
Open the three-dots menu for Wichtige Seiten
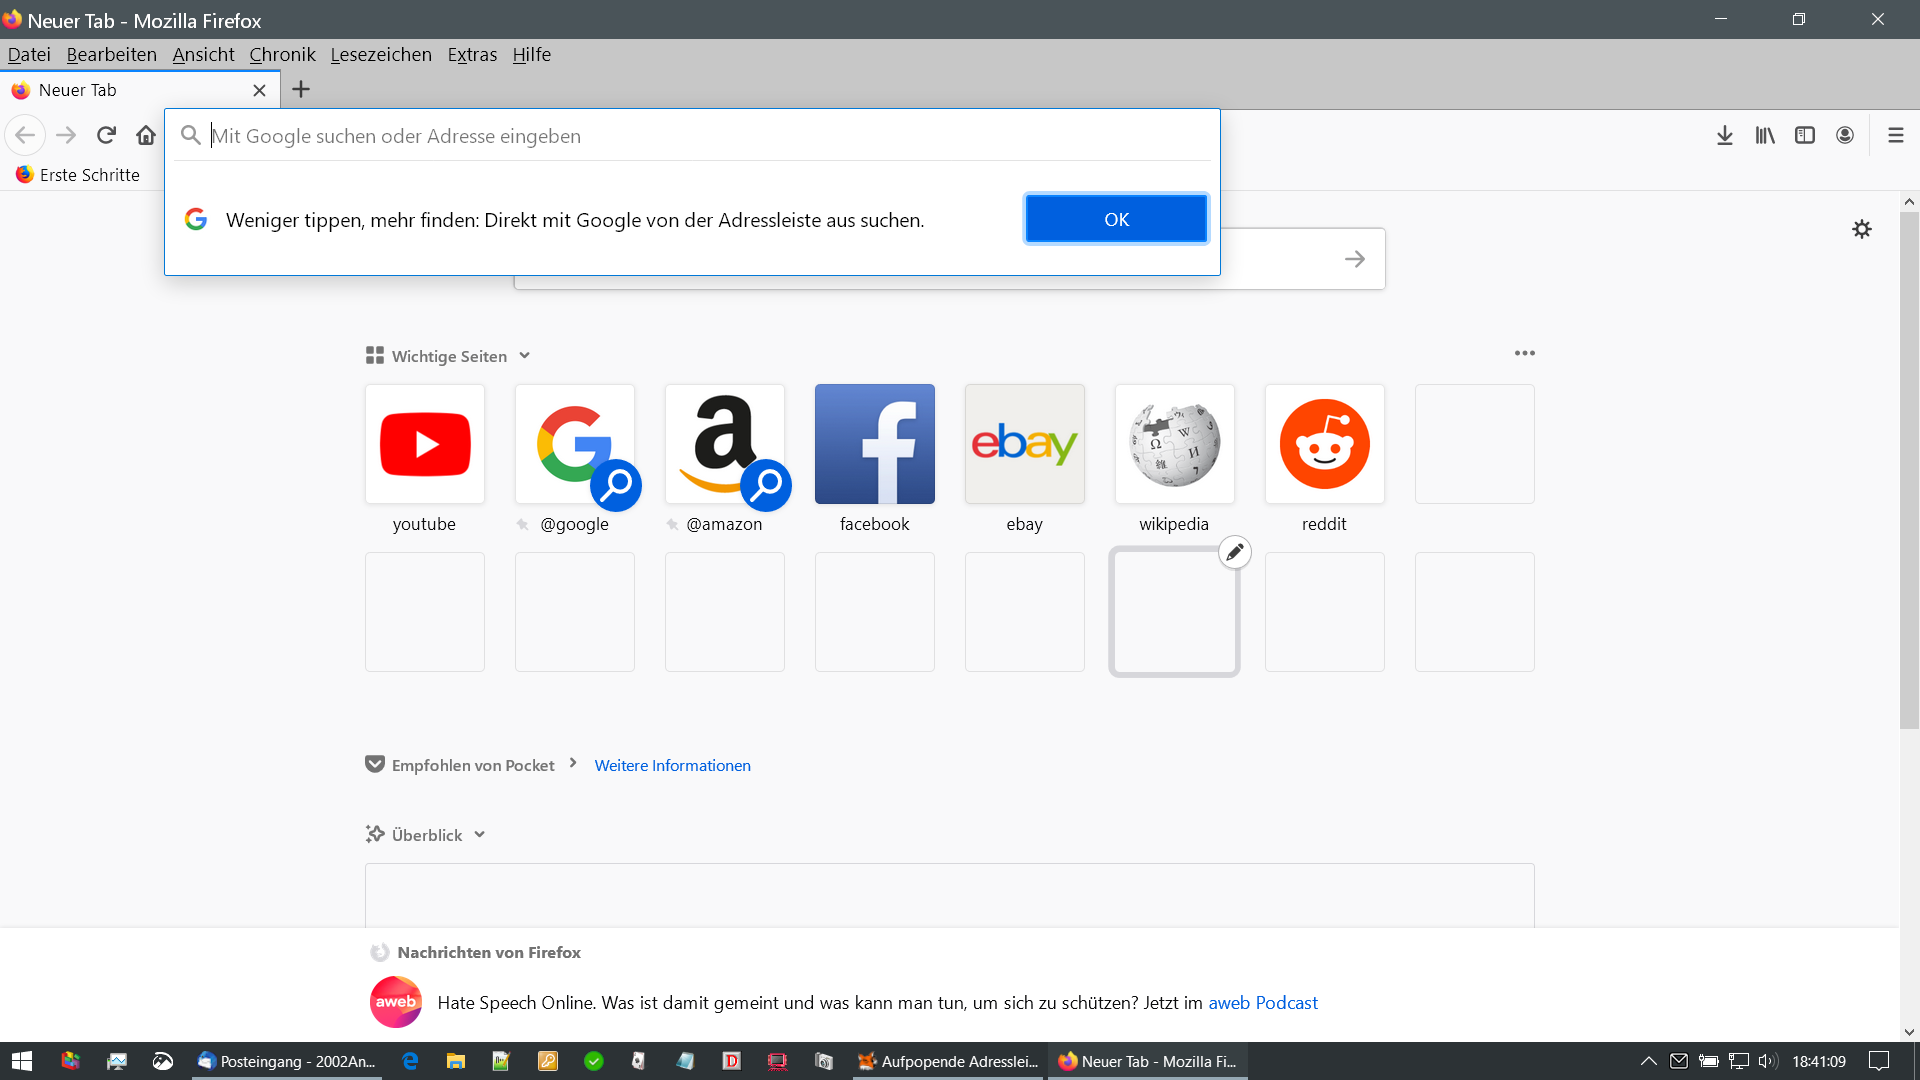coord(1524,353)
